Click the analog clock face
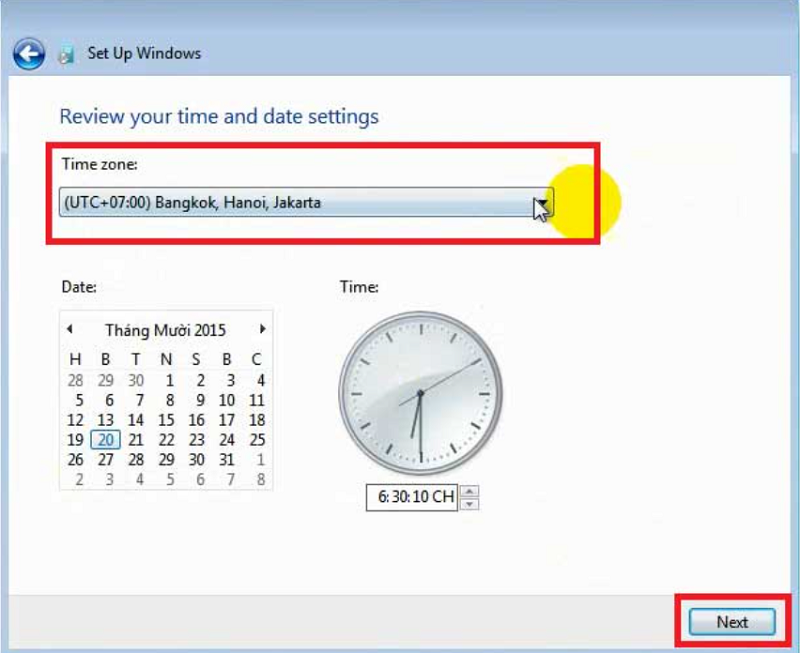 tap(420, 393)
